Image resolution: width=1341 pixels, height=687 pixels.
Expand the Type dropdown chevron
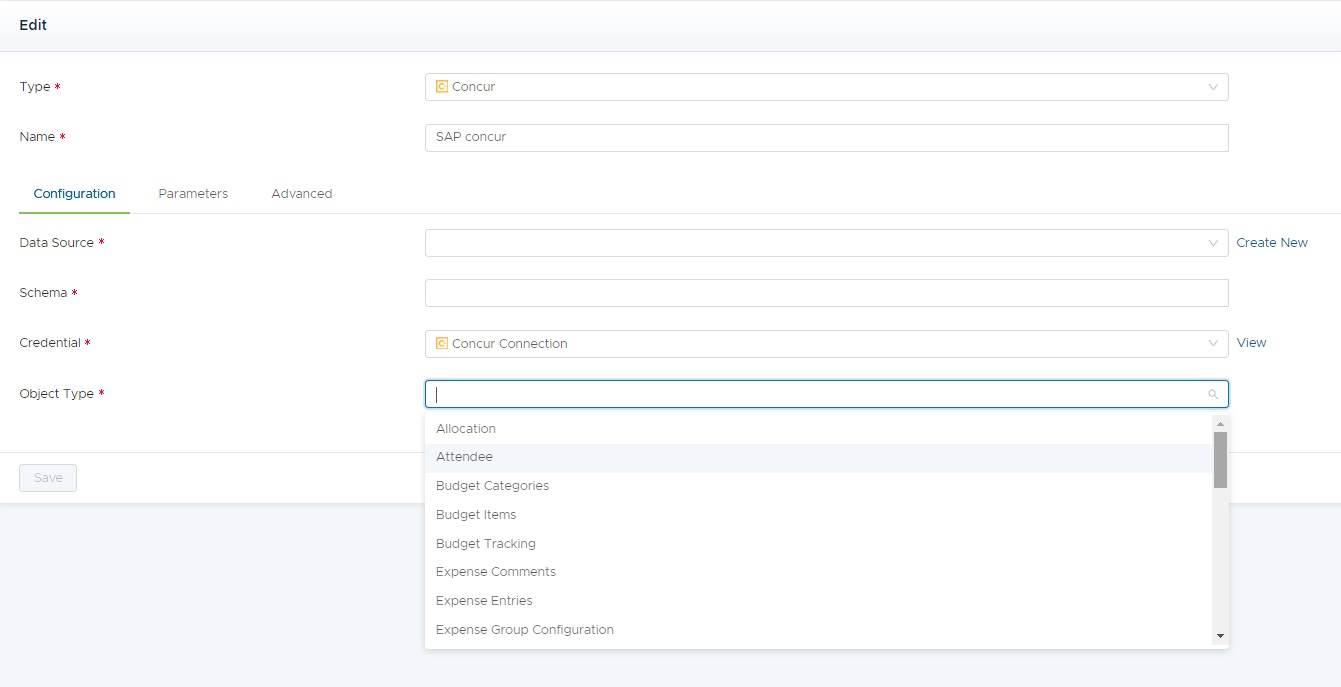1213,87
